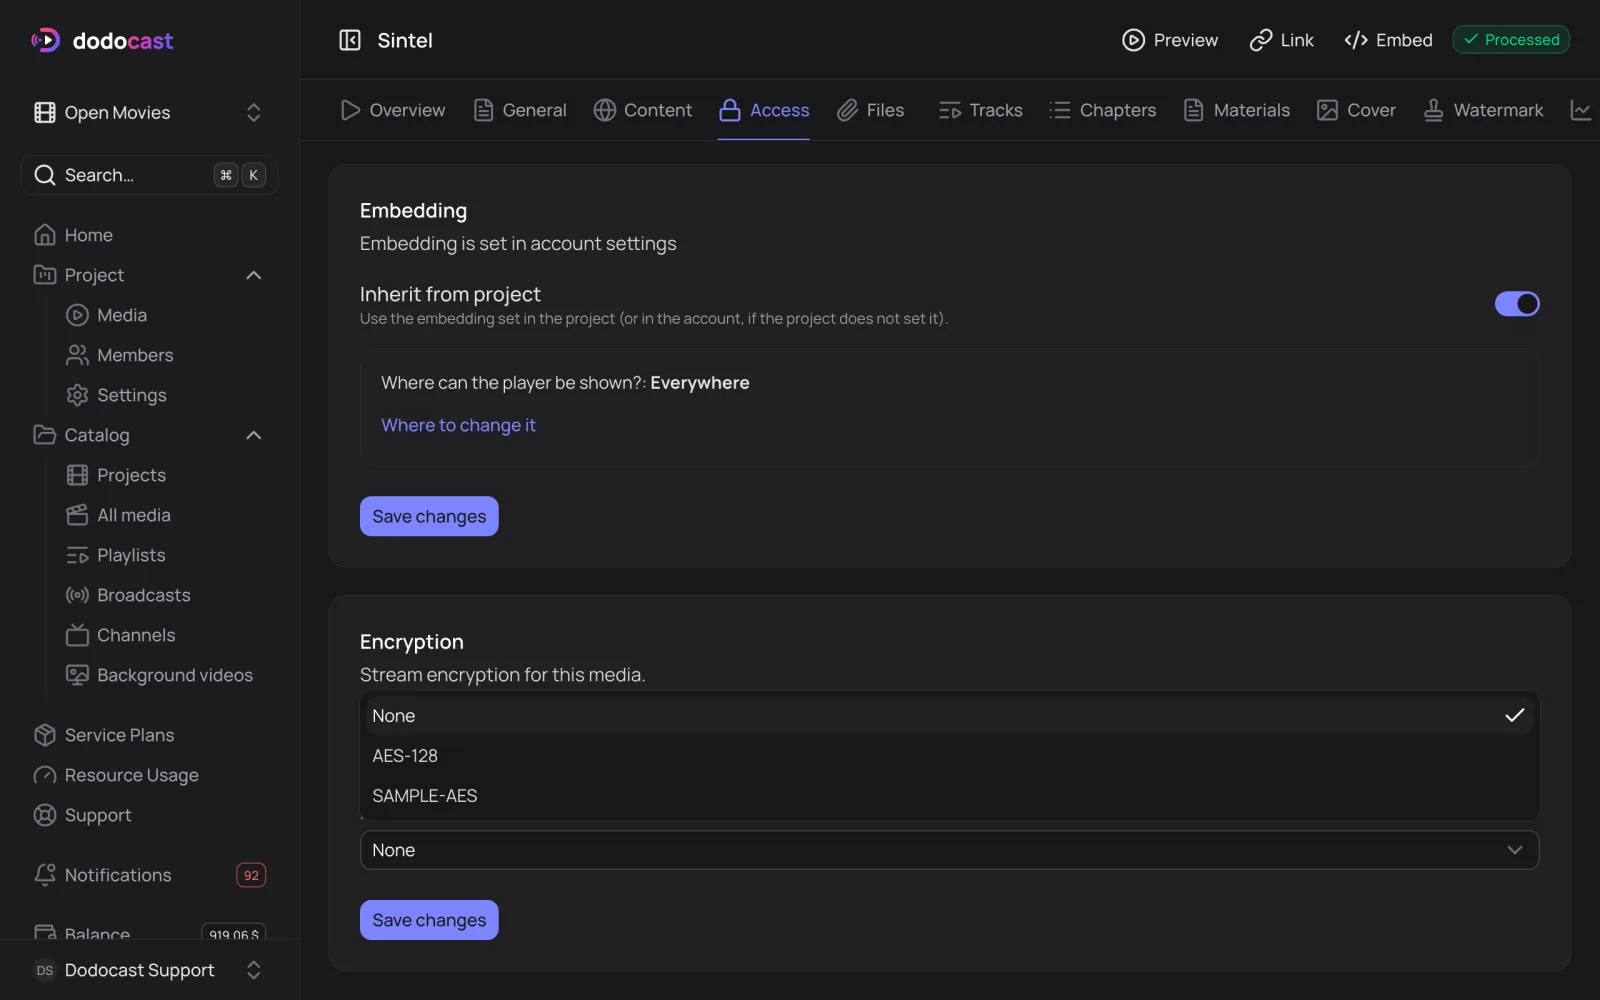Collapse the Project section chevron
Screen dimensions: 1600x1000
click(x=254, y=275)
